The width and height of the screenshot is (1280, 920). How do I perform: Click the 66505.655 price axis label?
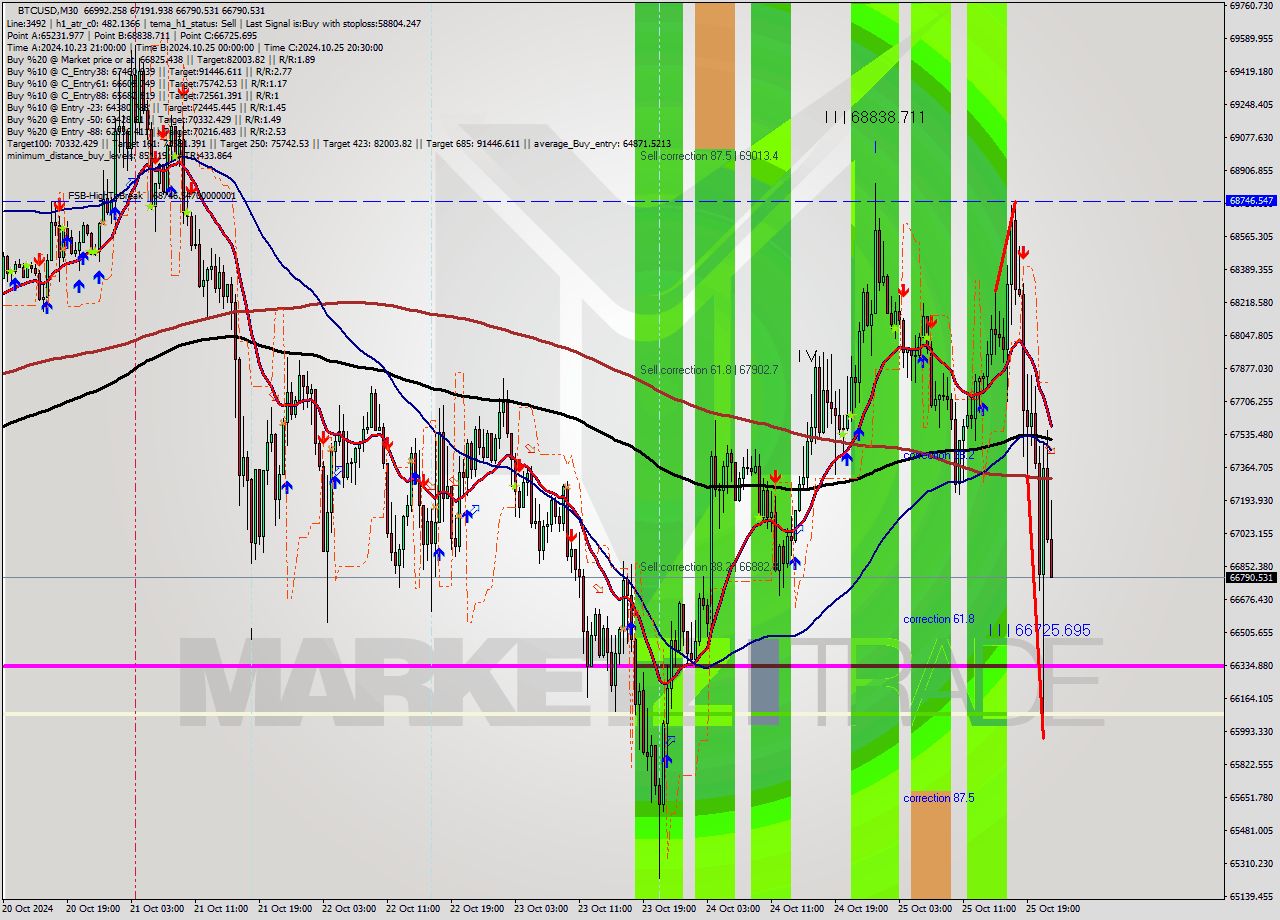pyautogui.click(x=1251, y=632)
